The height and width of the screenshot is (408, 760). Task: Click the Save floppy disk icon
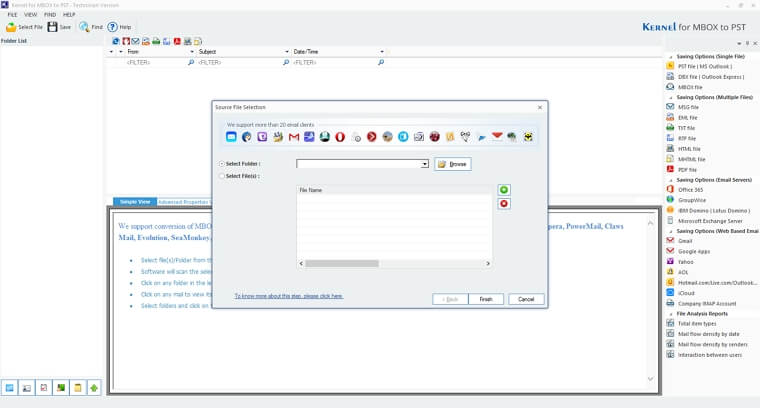click(52, 27)
